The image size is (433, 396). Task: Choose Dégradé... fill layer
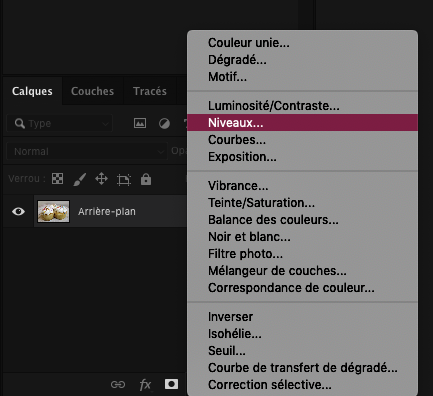click(302, 60)
